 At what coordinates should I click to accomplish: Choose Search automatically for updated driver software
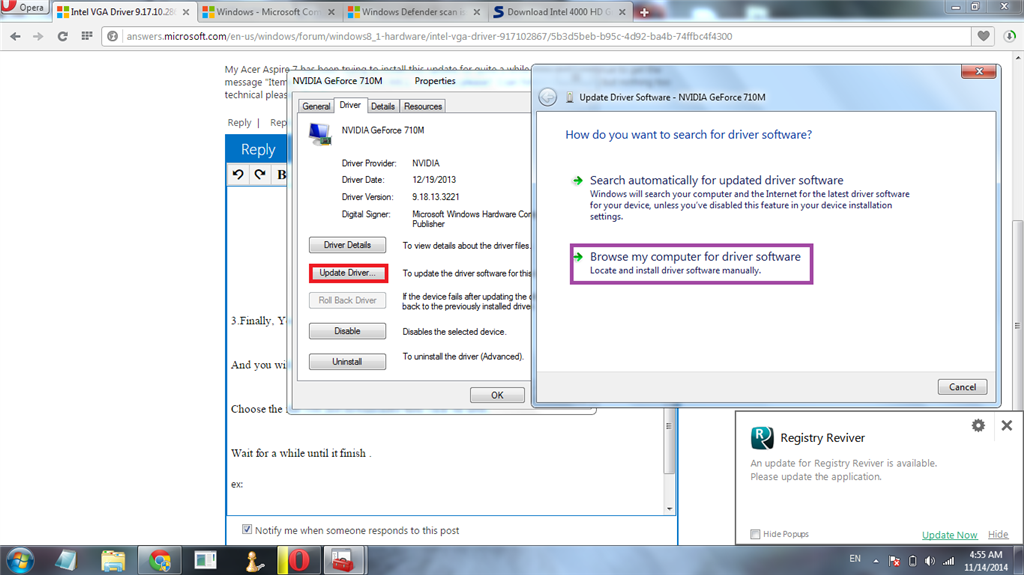coord(716,180)
